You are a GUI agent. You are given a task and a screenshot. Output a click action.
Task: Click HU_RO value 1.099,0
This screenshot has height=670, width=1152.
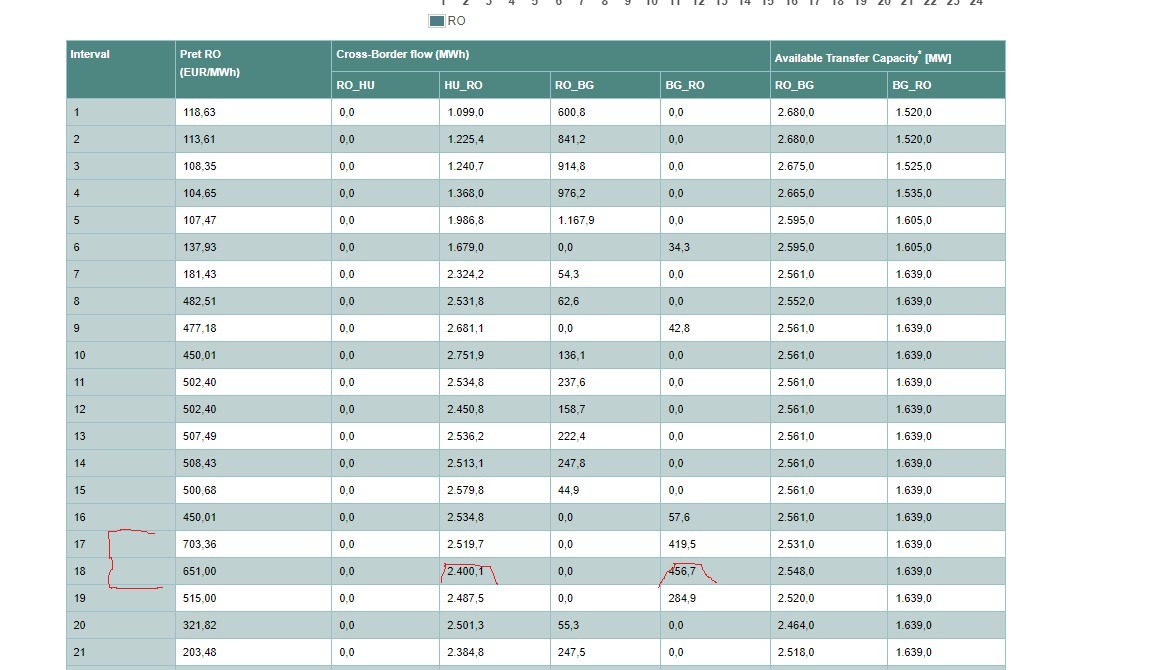pos(466,112)
